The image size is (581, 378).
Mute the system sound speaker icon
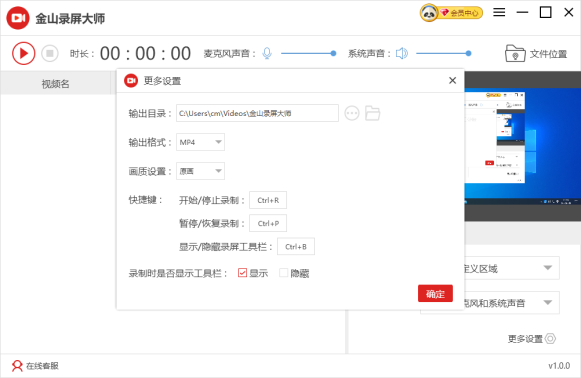tap(402, 53)
